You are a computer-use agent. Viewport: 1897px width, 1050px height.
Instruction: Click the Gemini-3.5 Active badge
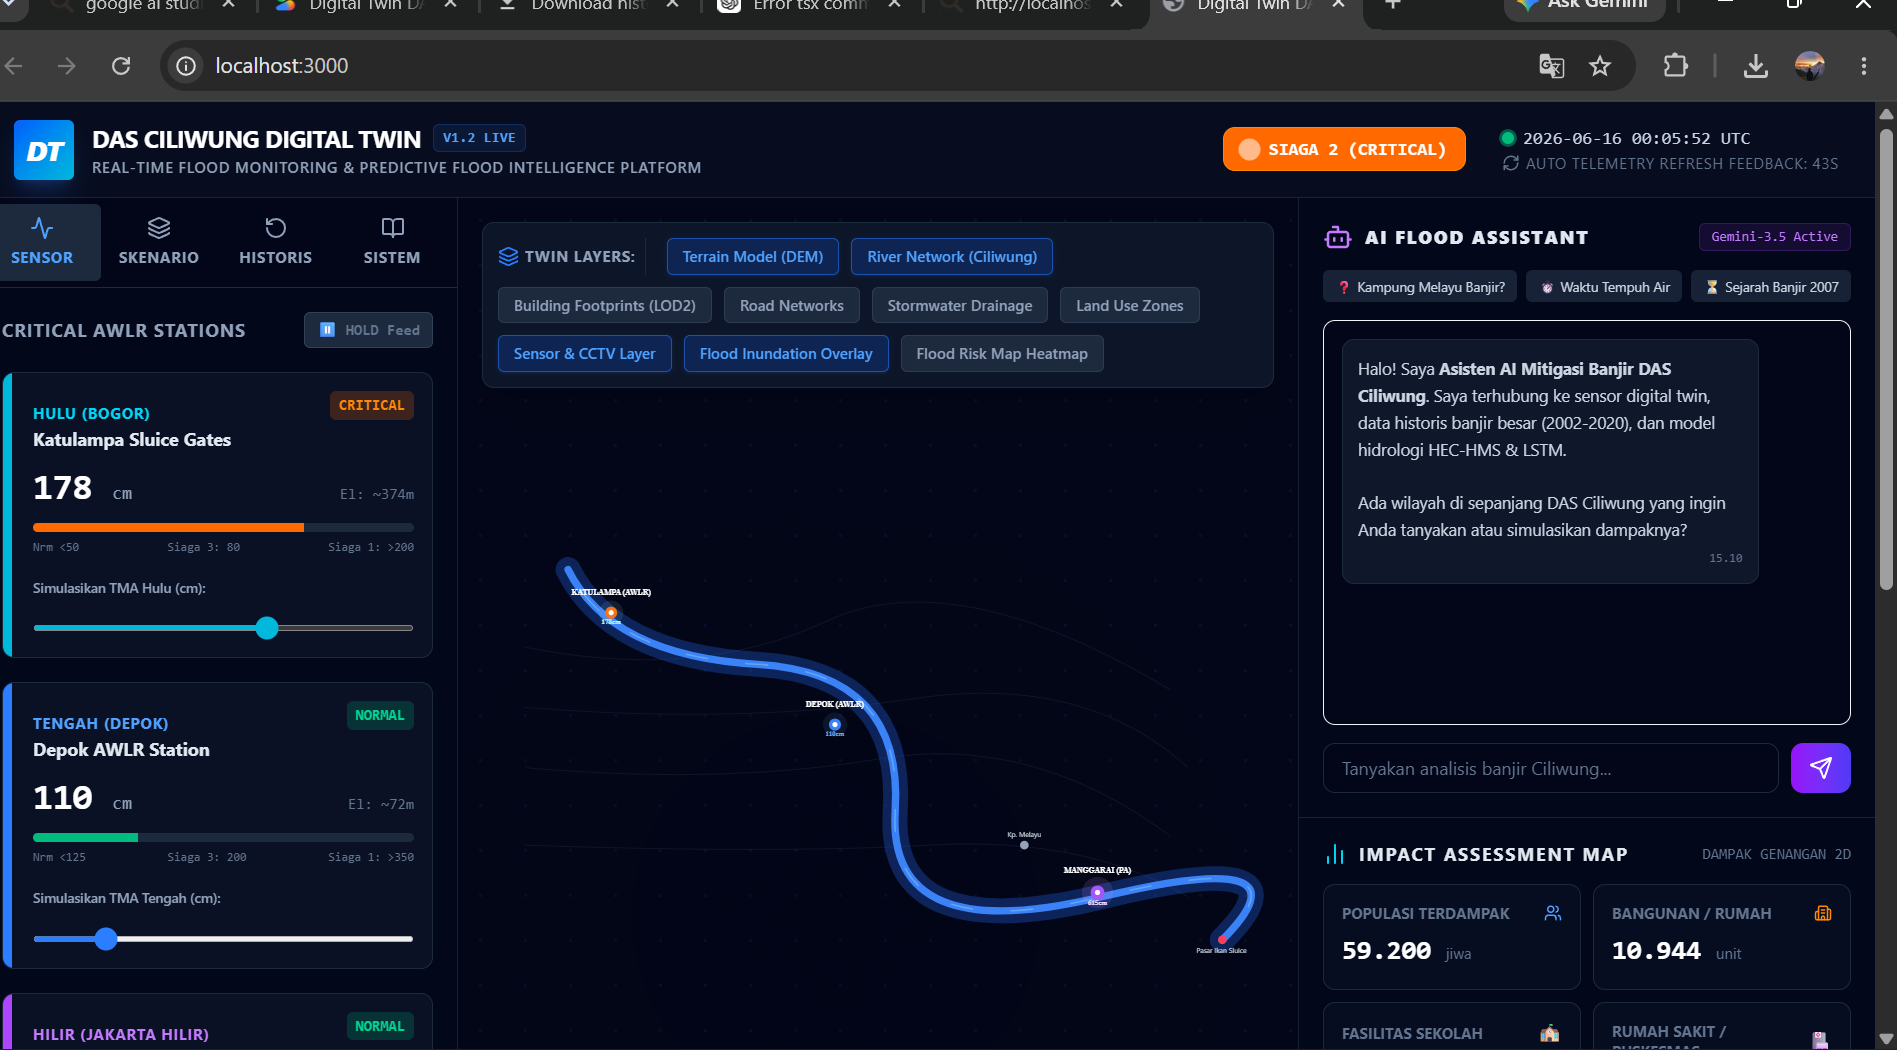[1774, 237]
